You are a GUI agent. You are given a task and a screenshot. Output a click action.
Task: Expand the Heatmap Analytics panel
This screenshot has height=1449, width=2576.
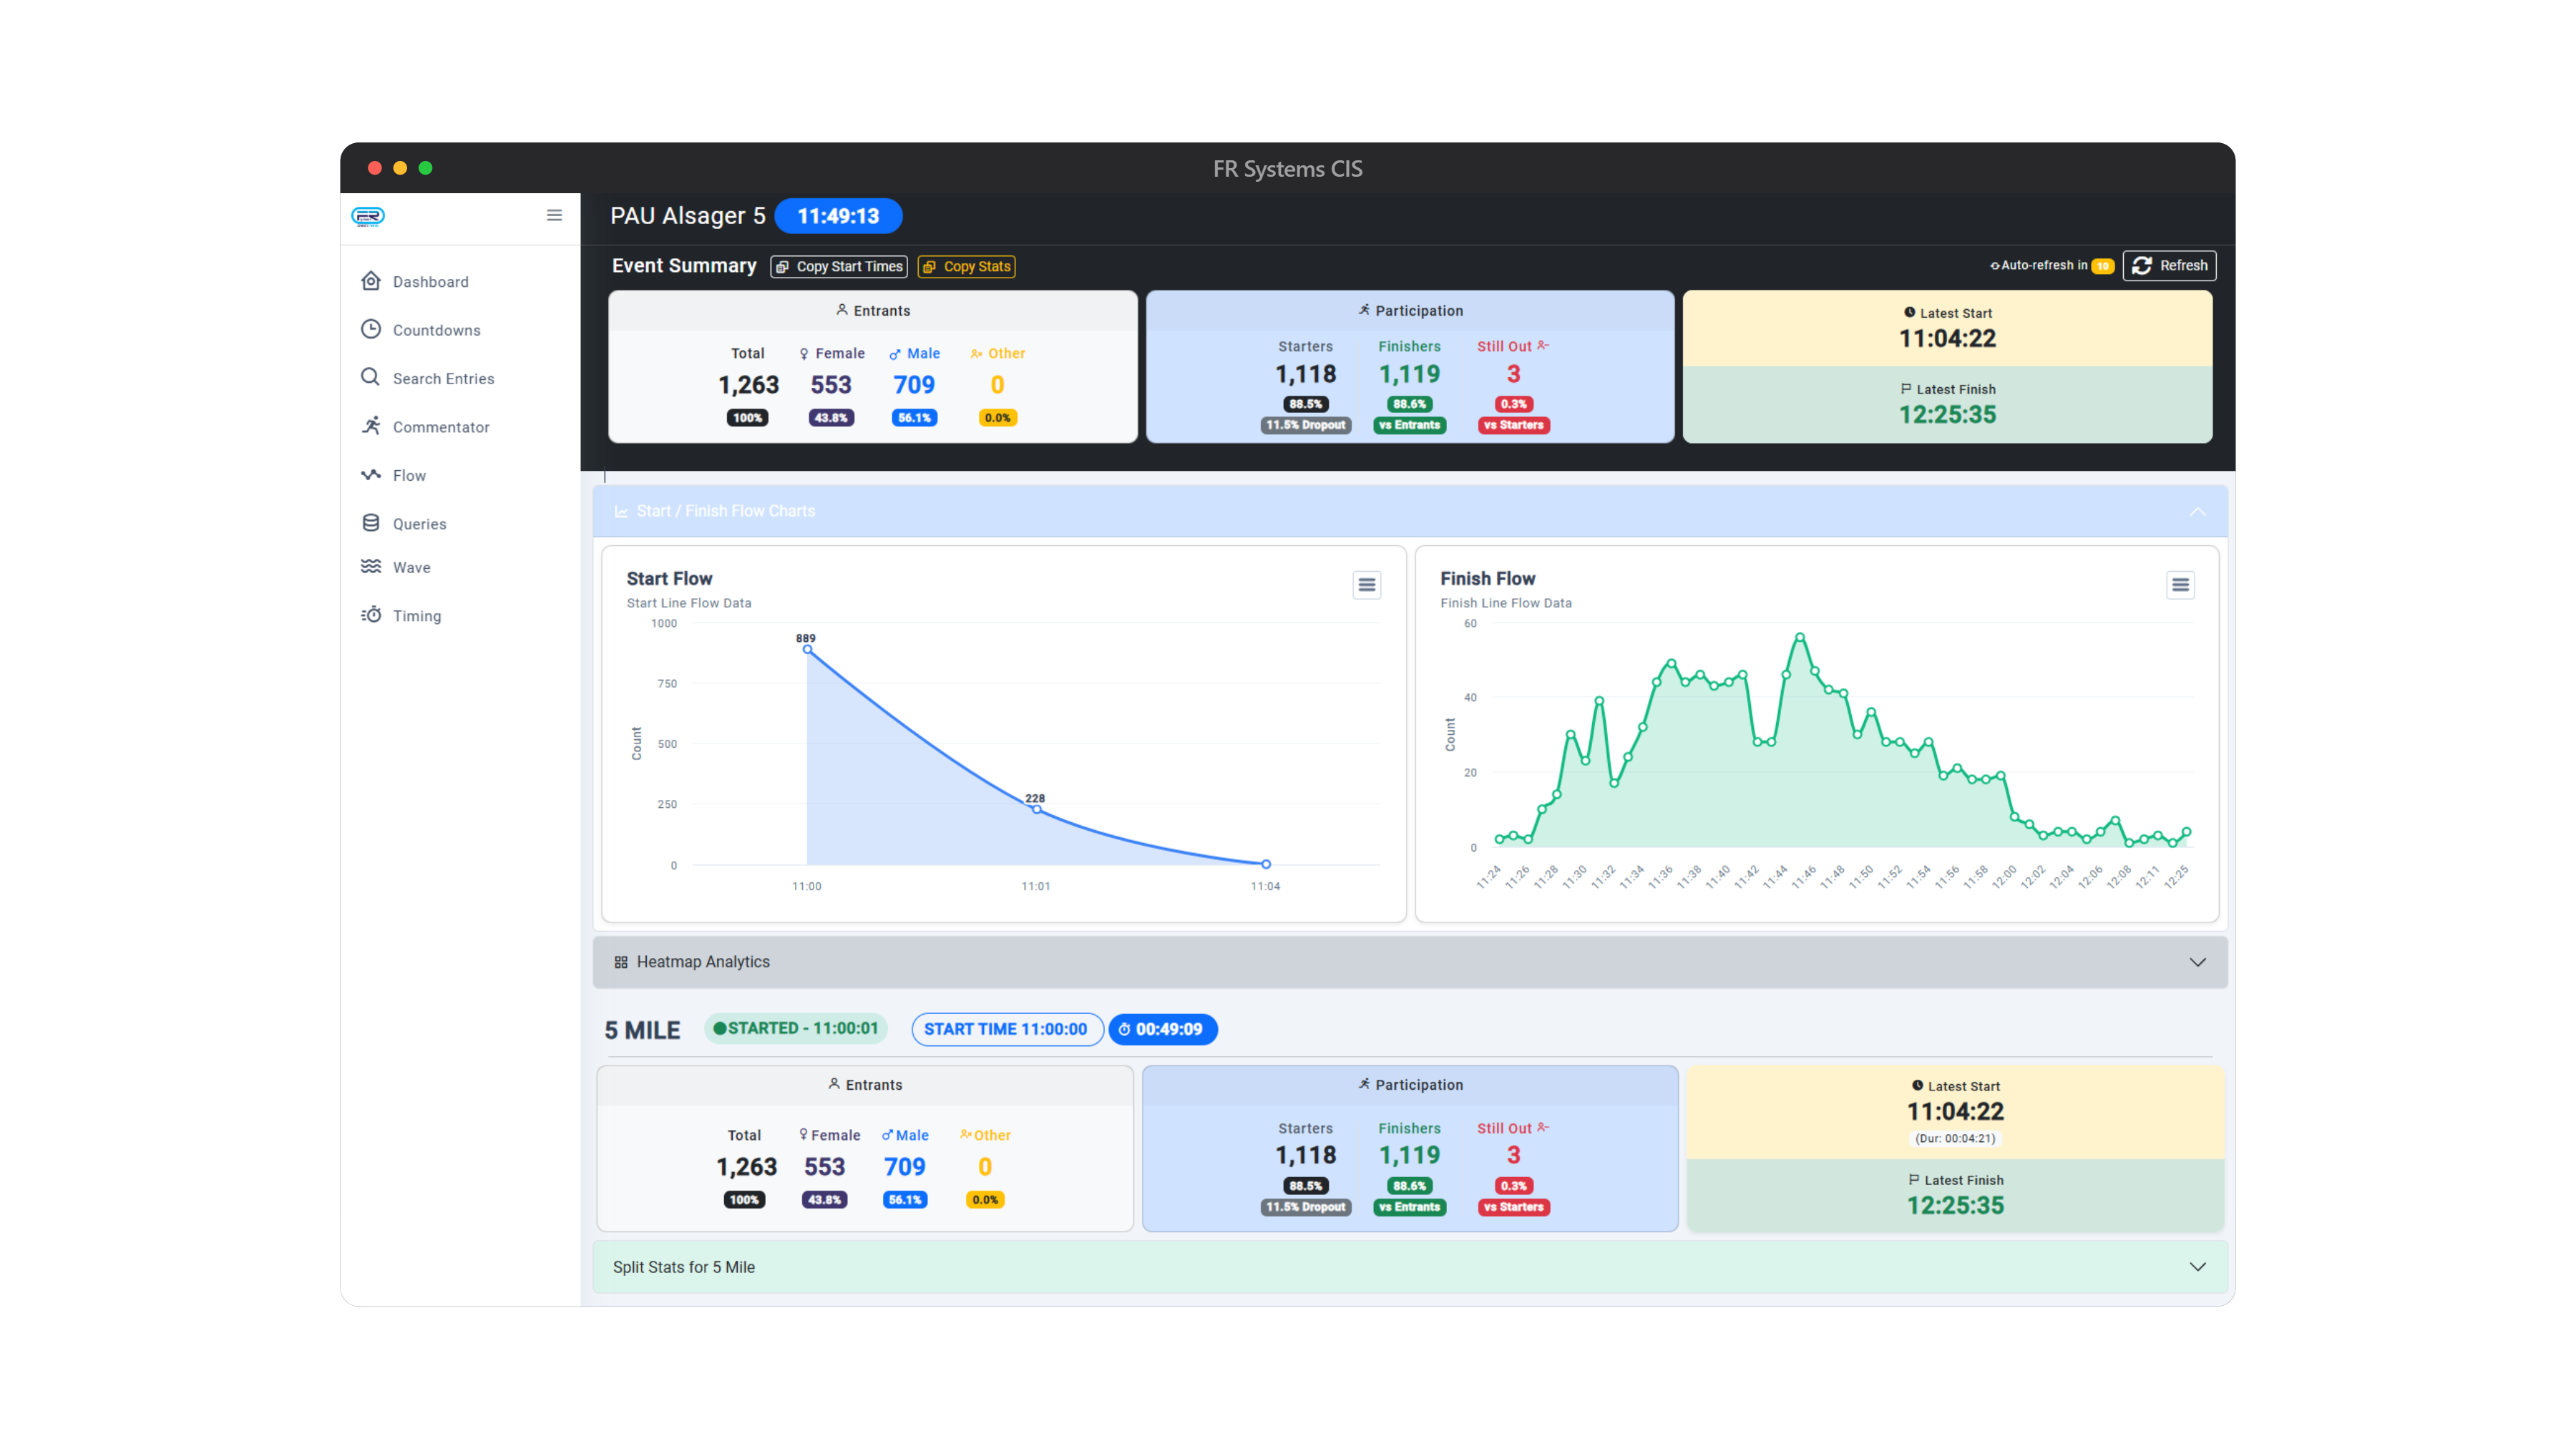2198,962
